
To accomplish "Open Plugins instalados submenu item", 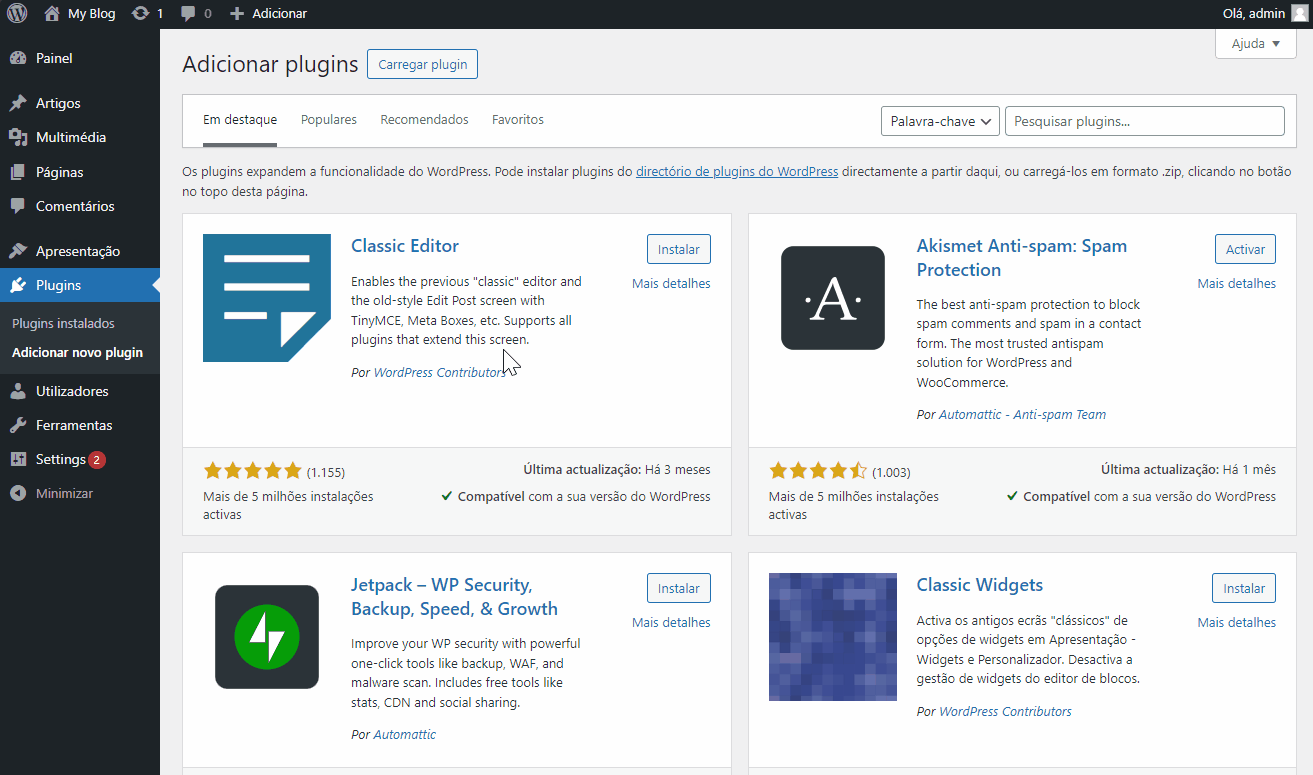I will click(63, 323).
